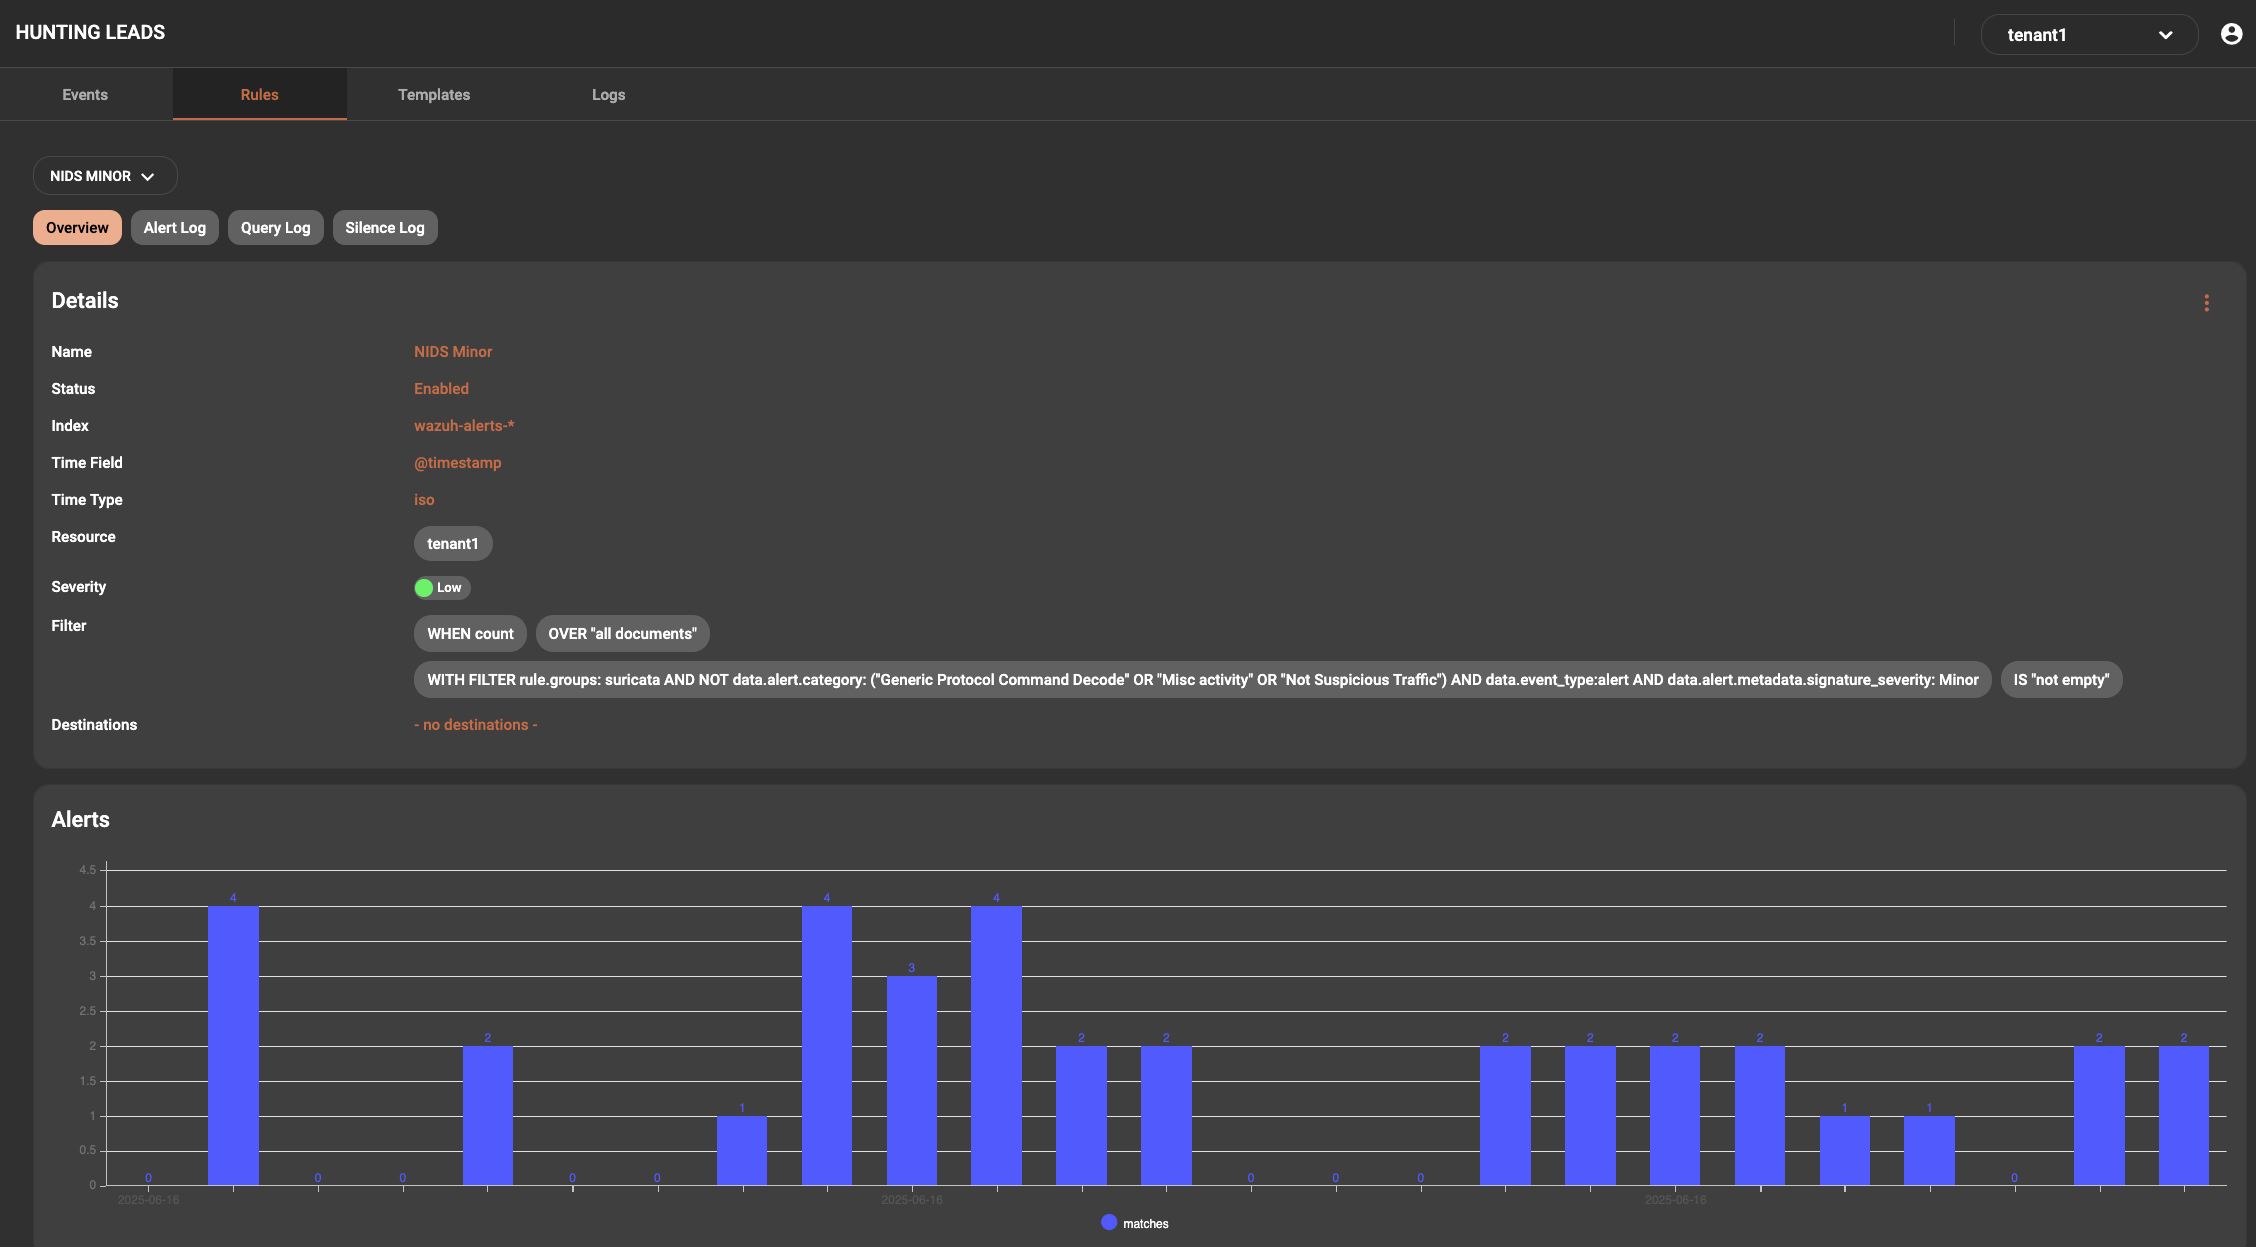
Task: Show the Alert Log view
Action: pos(174,228)
